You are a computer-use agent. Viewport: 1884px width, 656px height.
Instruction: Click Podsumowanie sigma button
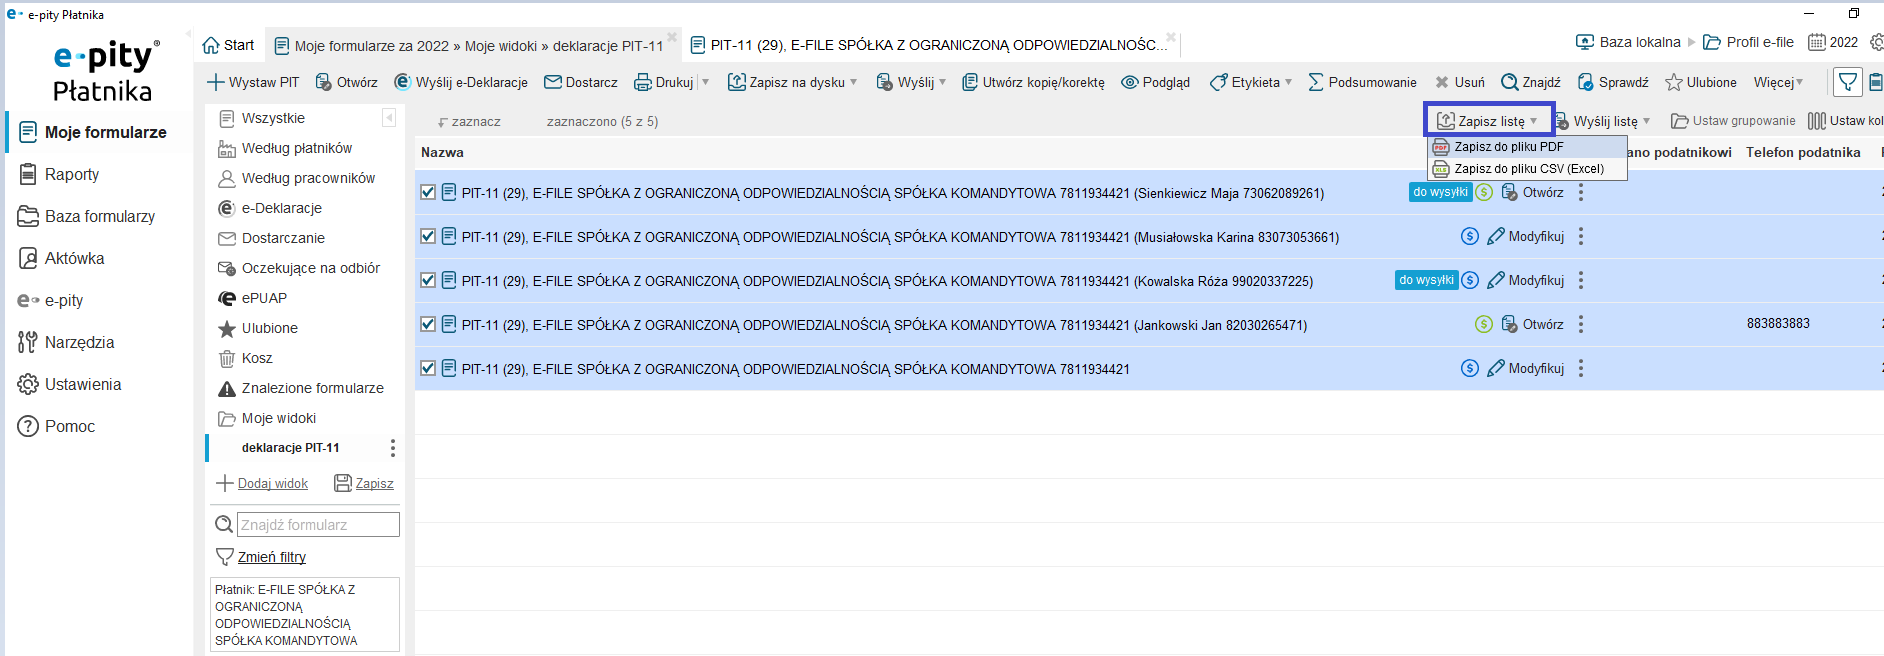tap(1362, 82)
